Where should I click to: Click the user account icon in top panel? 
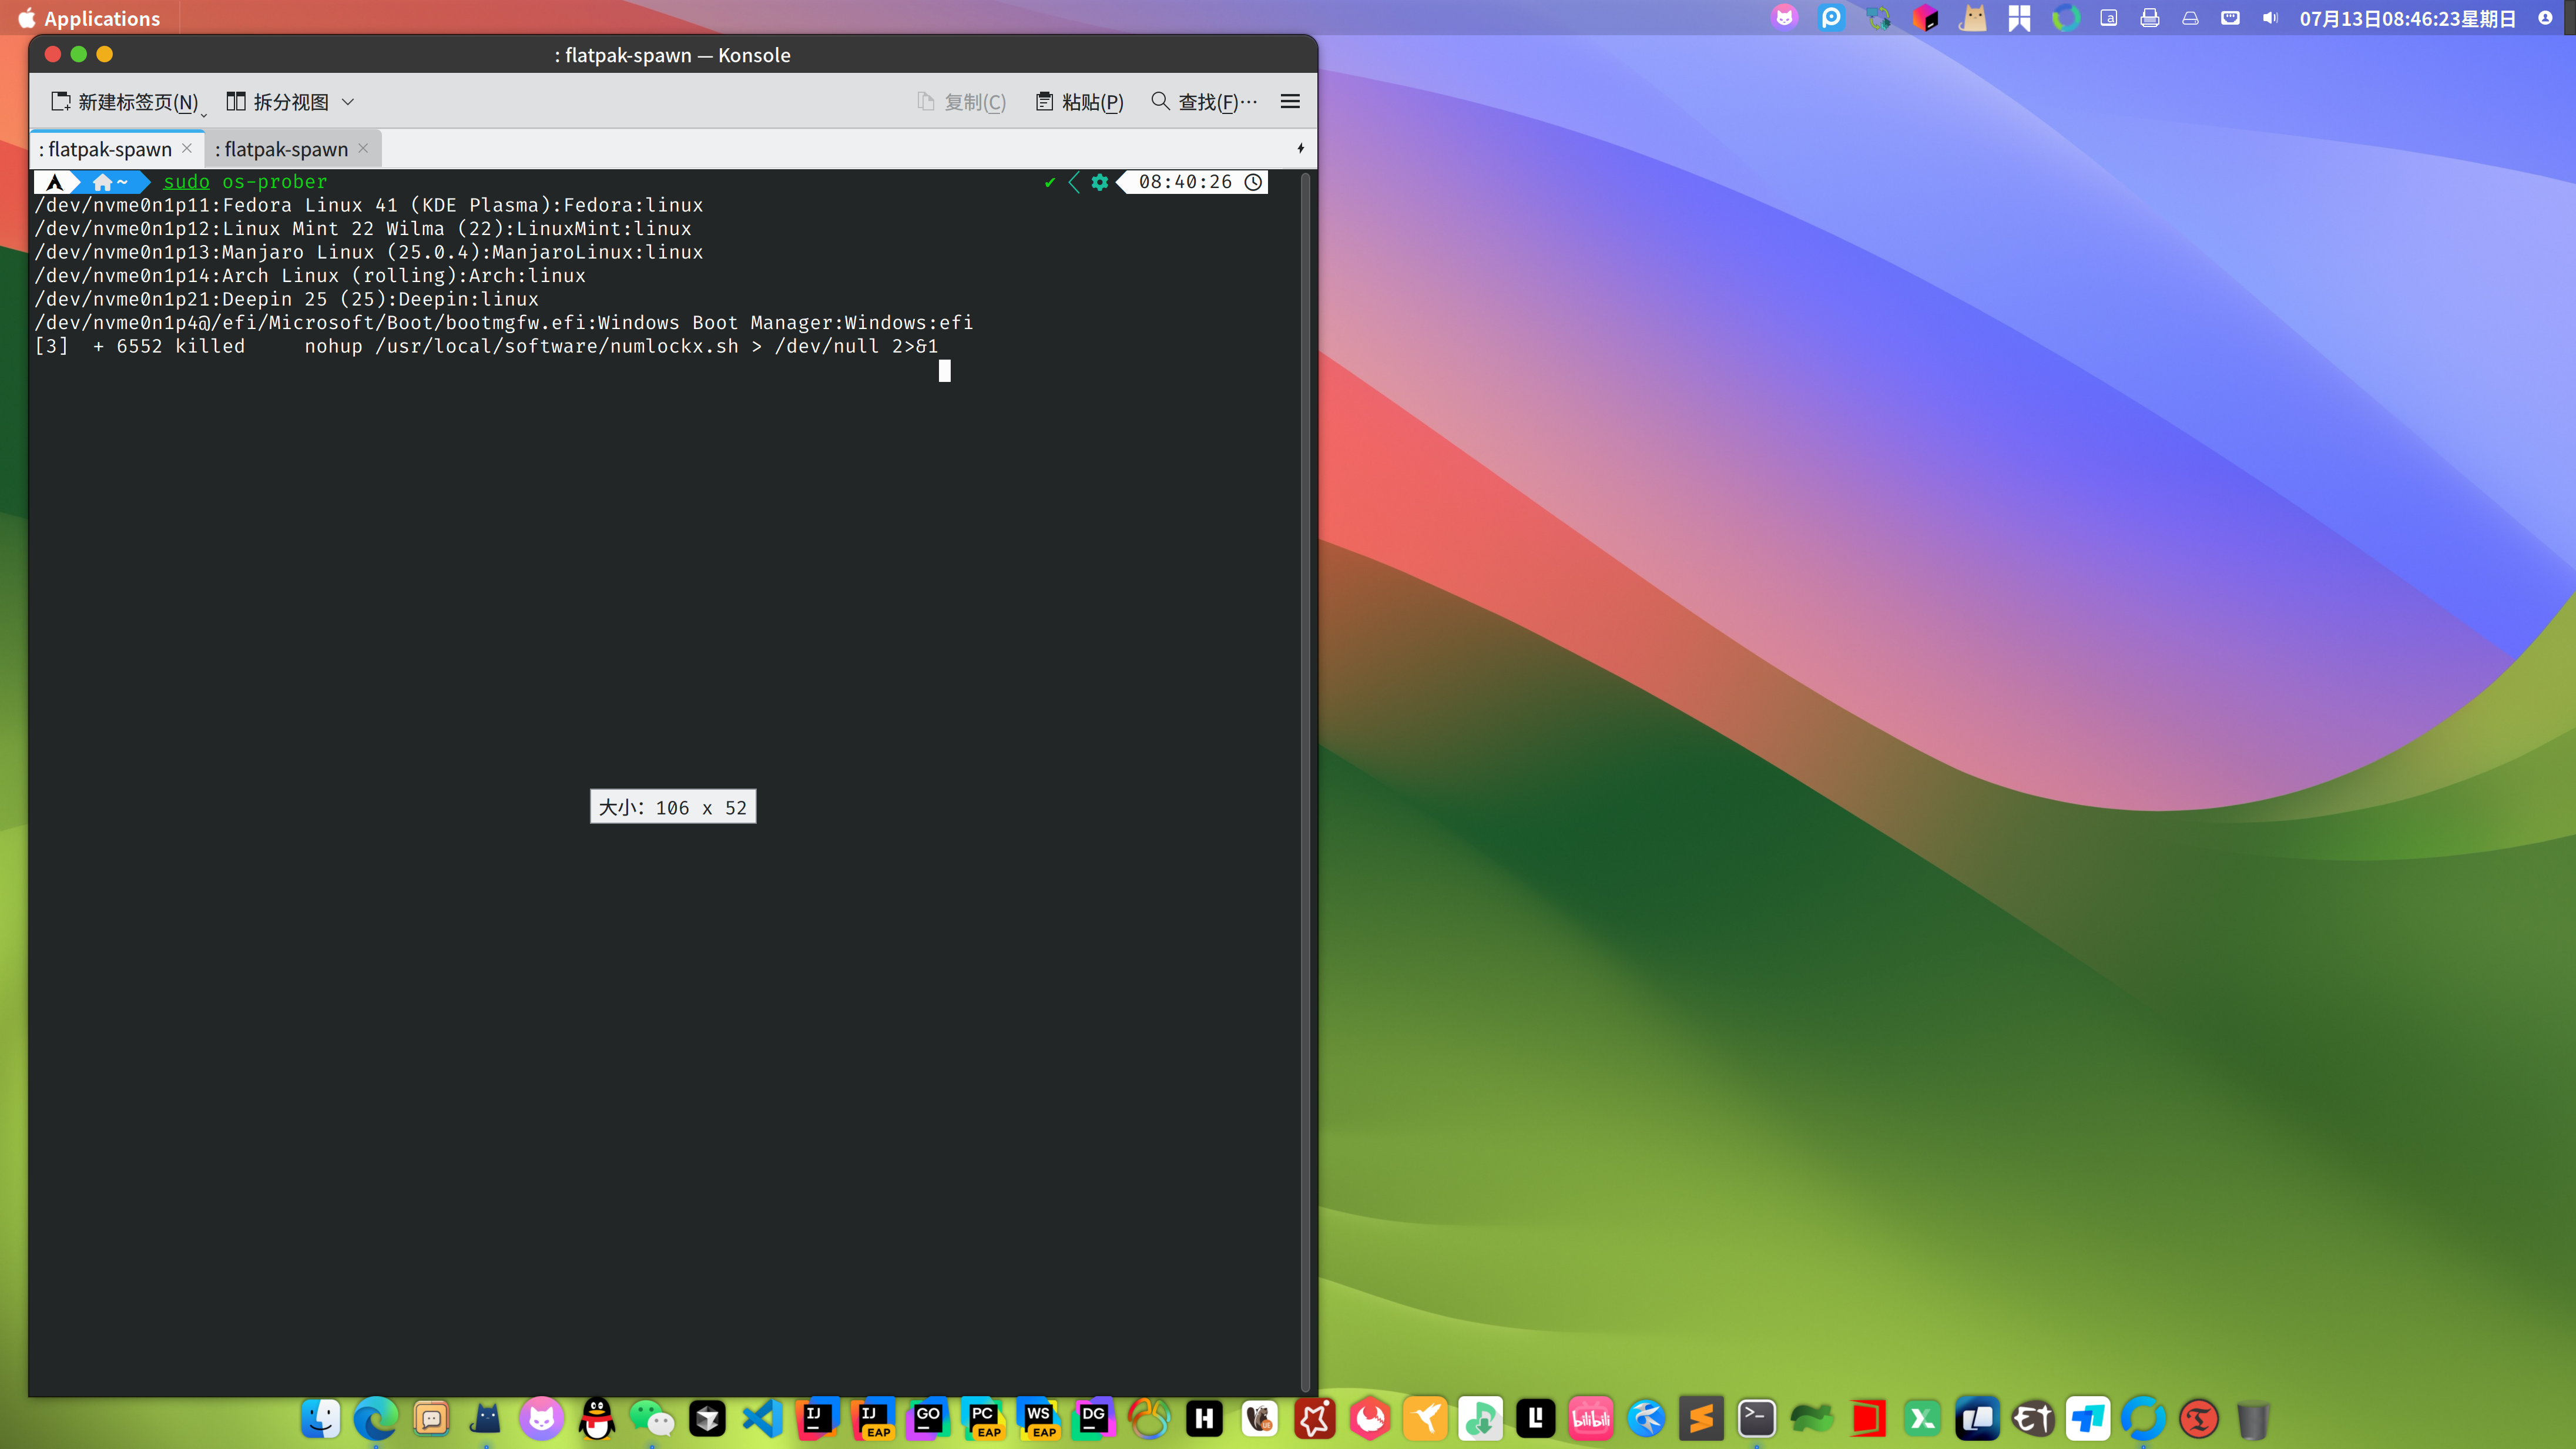coord(2545,18)
